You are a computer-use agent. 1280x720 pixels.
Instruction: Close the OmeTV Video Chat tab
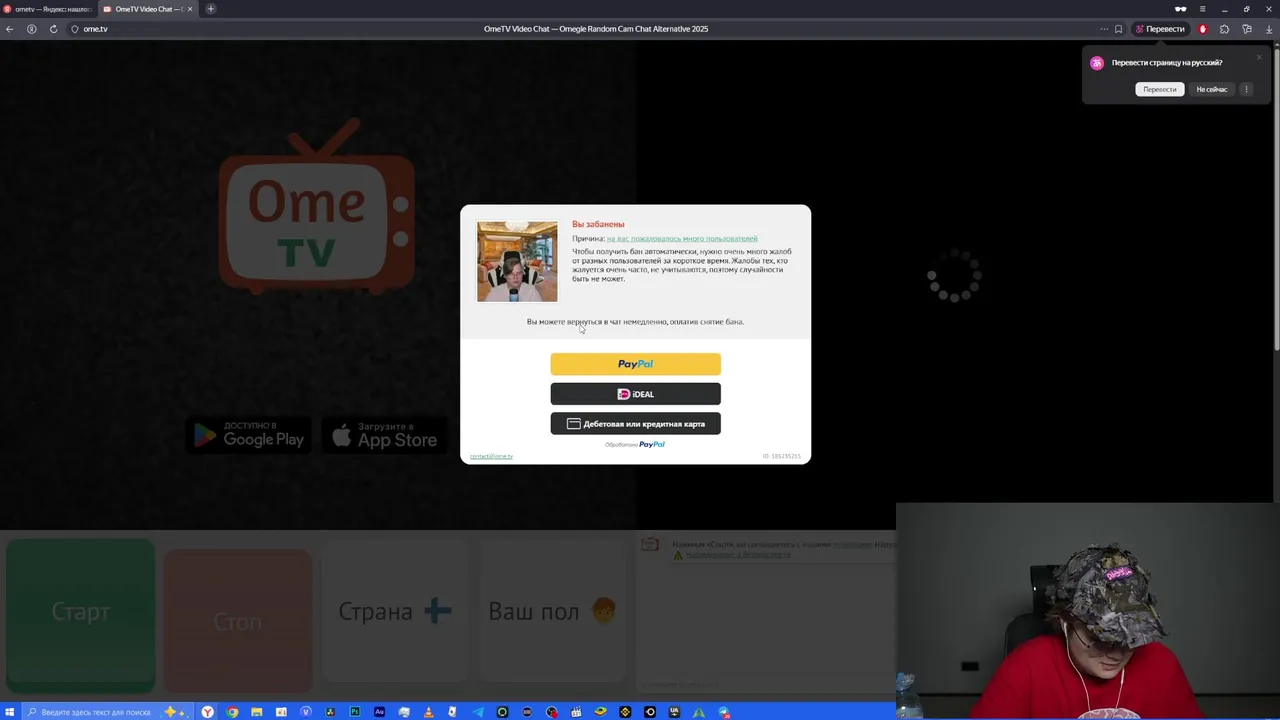(190, 9)
